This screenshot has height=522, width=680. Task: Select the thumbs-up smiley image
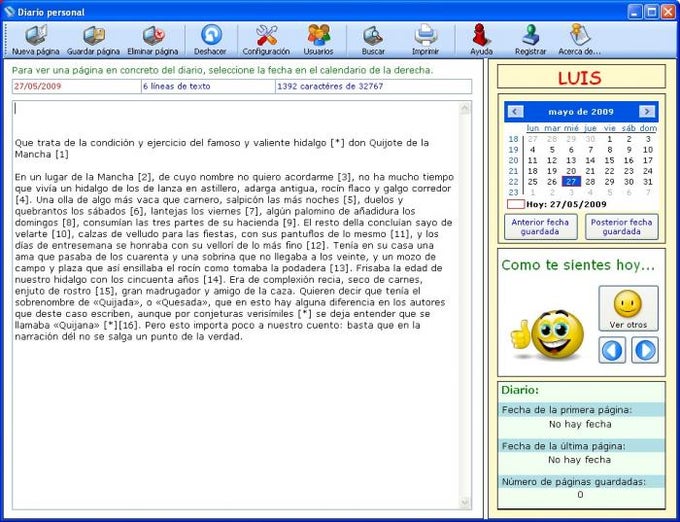click(x=547, y=335)
